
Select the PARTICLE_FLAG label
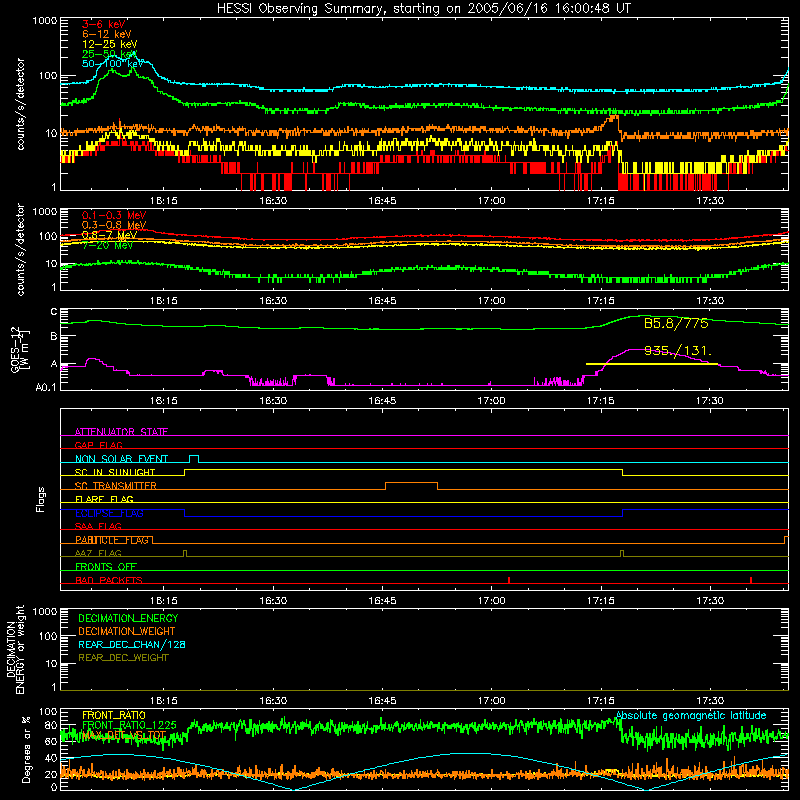(112, 540)
